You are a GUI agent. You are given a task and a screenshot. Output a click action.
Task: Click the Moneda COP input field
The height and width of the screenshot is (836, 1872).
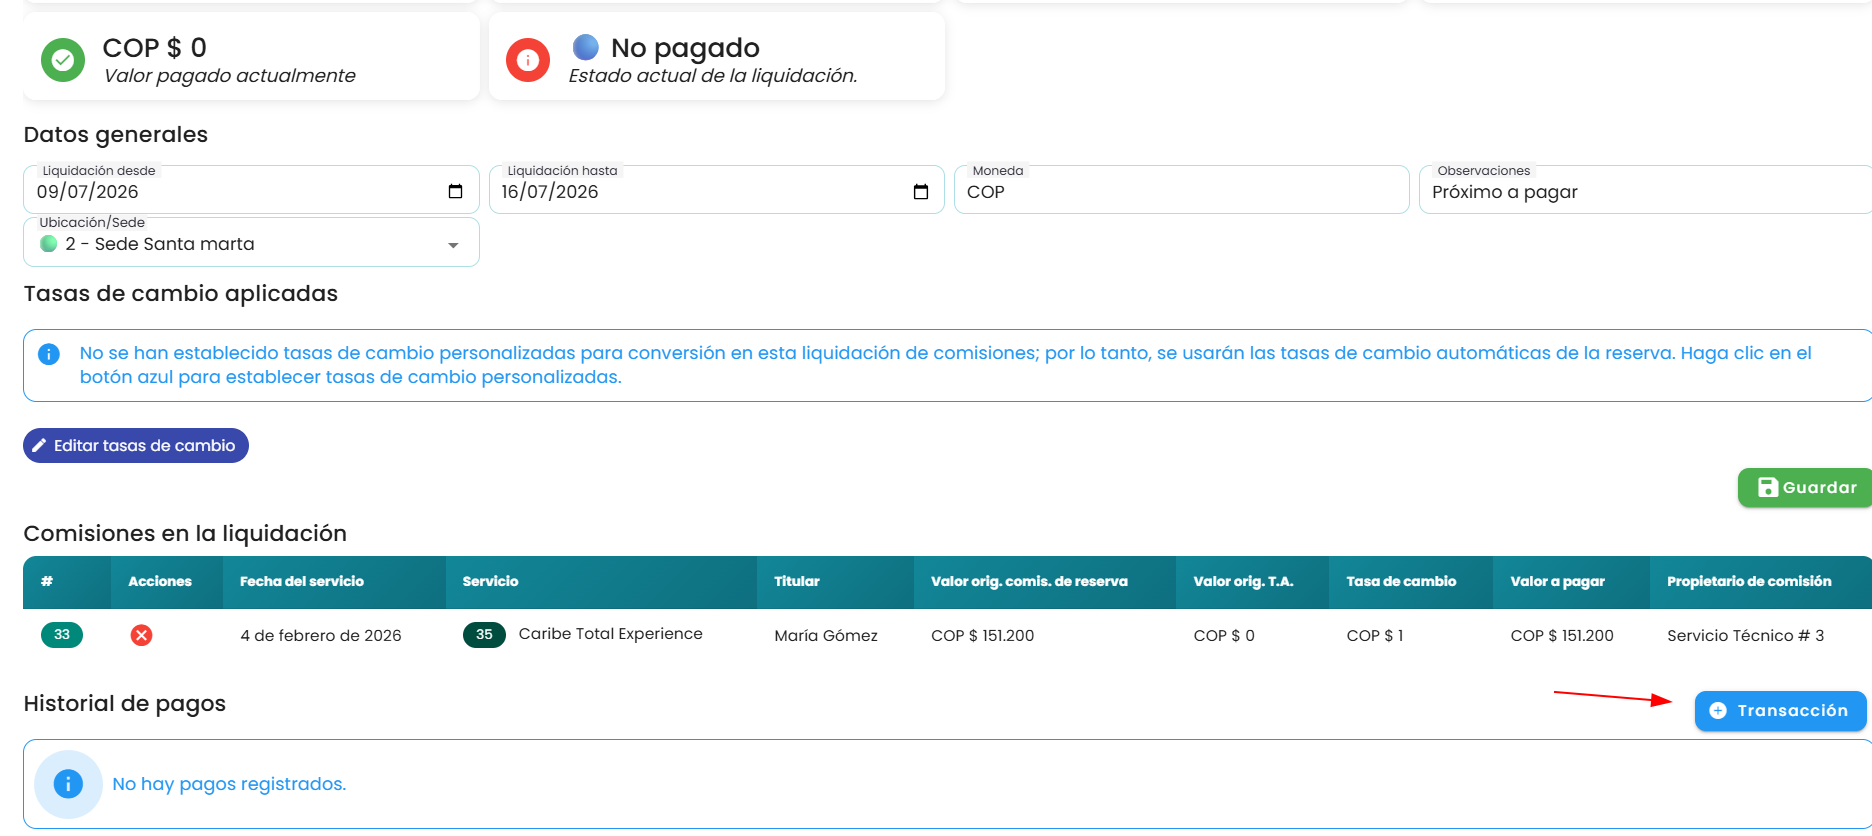click(1181, 191)
